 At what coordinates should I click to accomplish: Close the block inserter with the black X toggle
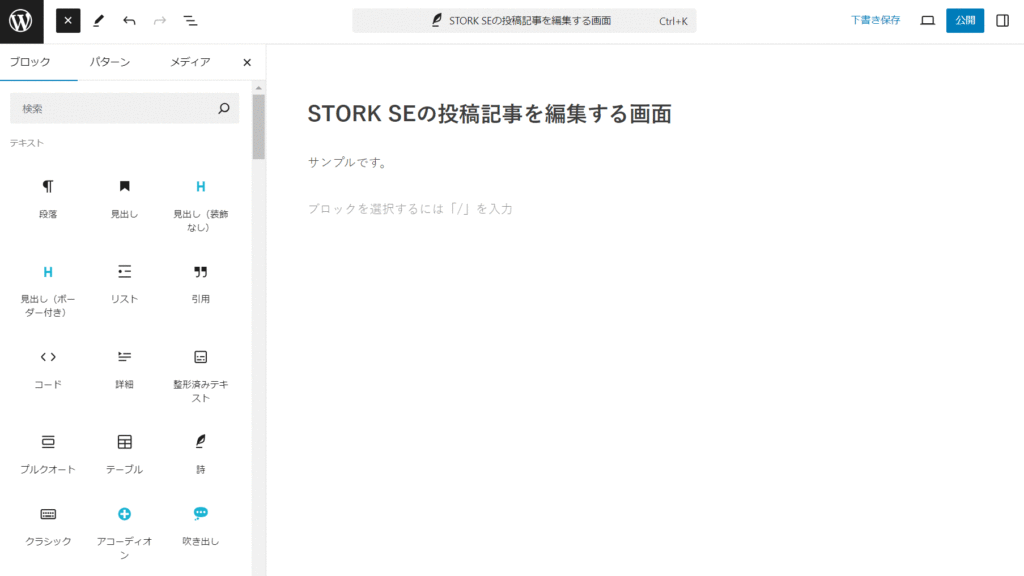point(68,21)
